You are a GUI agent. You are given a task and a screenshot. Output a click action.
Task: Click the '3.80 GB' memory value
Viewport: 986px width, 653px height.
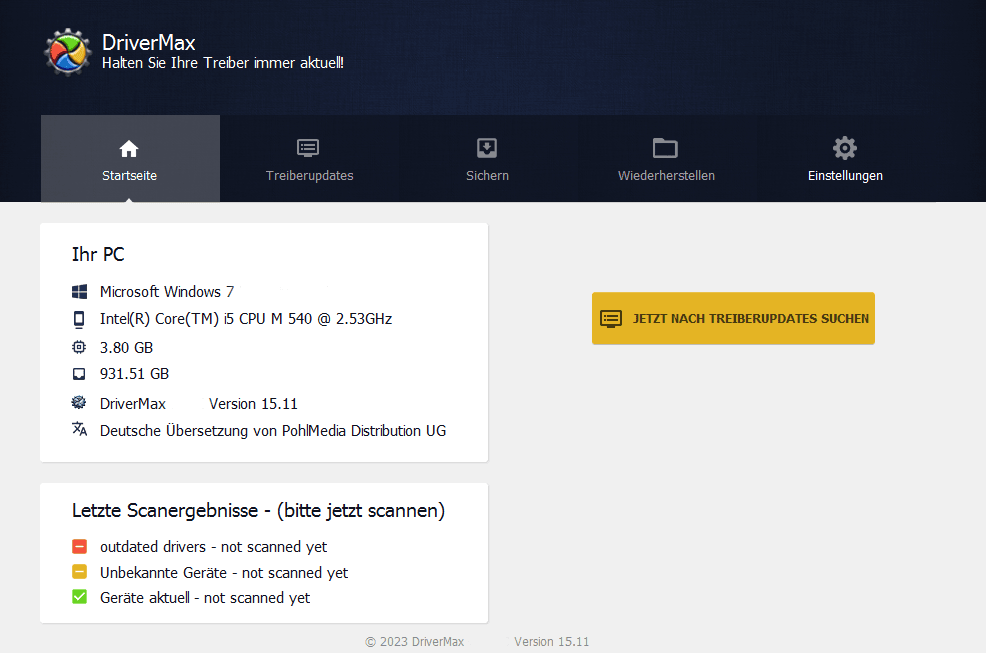click(126, 347)
